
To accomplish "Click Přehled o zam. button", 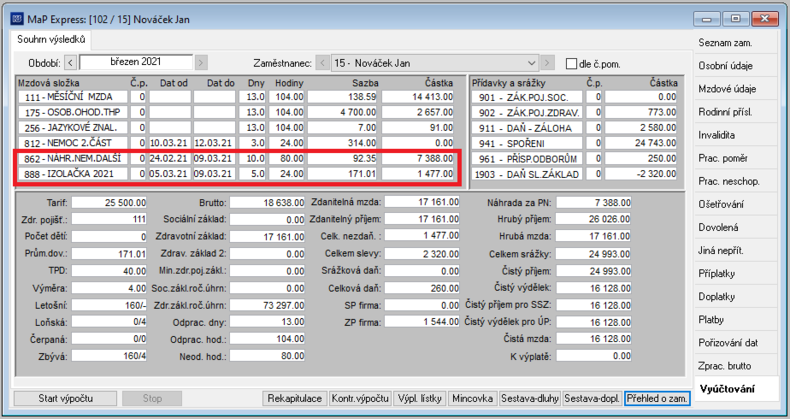I will [x=657, y=398].
